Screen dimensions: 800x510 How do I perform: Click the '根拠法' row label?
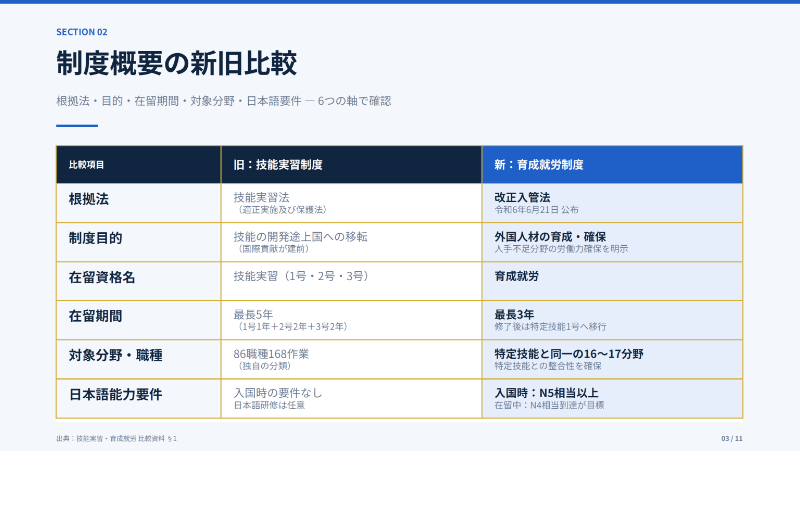click(x=89, y=199)
